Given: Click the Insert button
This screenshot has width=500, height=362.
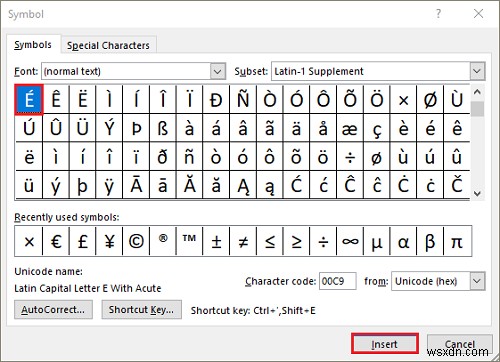Looking at the screenshot, I should [x=385, y=344].
